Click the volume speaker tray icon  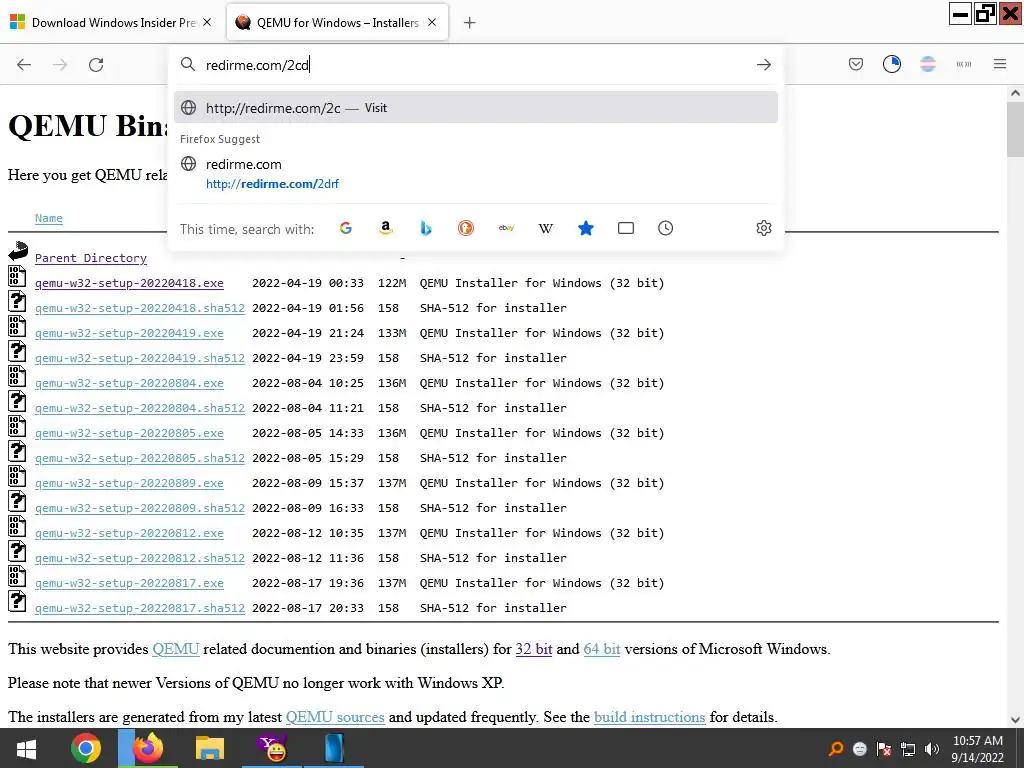click(x=932, y=749)
